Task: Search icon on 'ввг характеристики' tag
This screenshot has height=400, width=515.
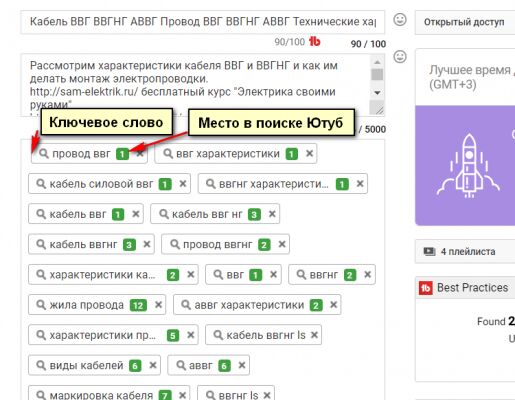Action: coord(168,154)
